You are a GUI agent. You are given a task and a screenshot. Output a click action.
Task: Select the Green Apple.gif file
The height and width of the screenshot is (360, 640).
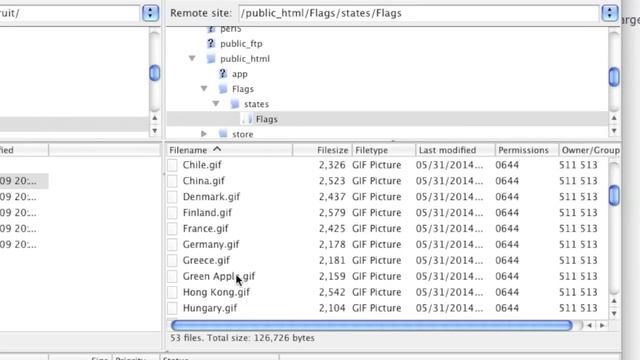[x=219, y=276]
